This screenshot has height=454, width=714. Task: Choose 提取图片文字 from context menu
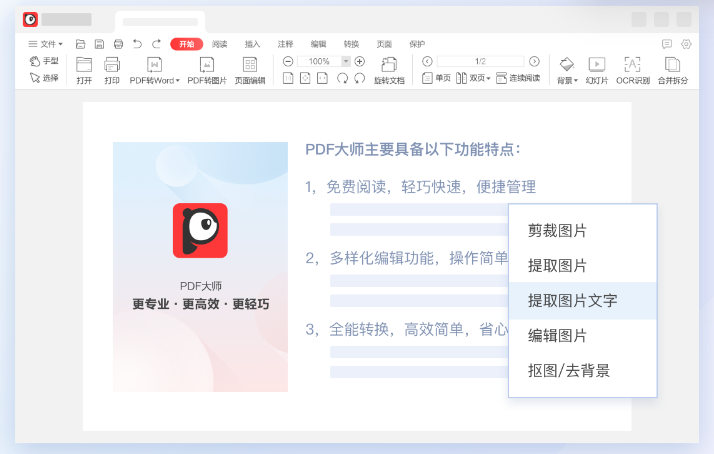pyautogui.click(x=583, y=301)
